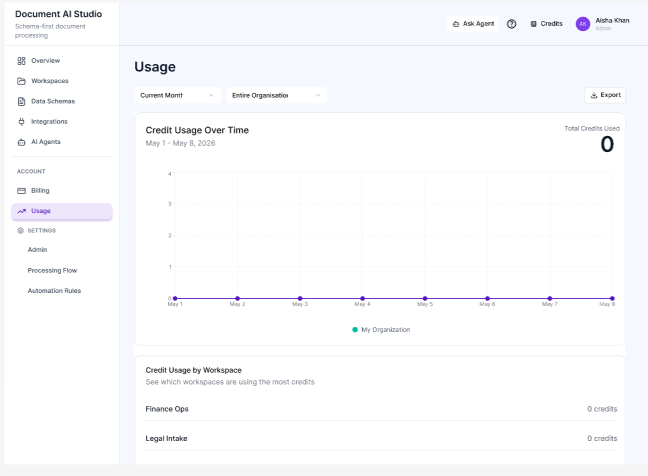Click the 'May 1 - May 8, 2026' date range

tap(180, 143)
